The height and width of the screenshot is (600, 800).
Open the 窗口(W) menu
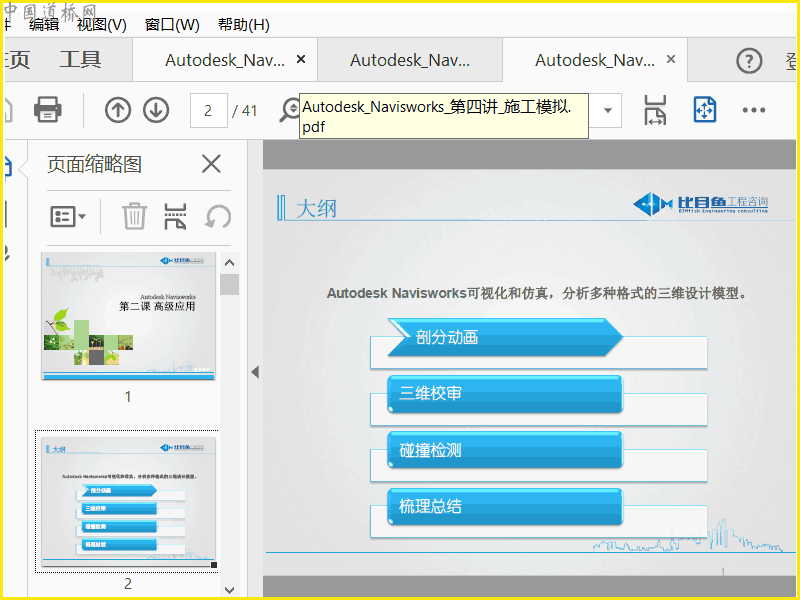[172, 24]
